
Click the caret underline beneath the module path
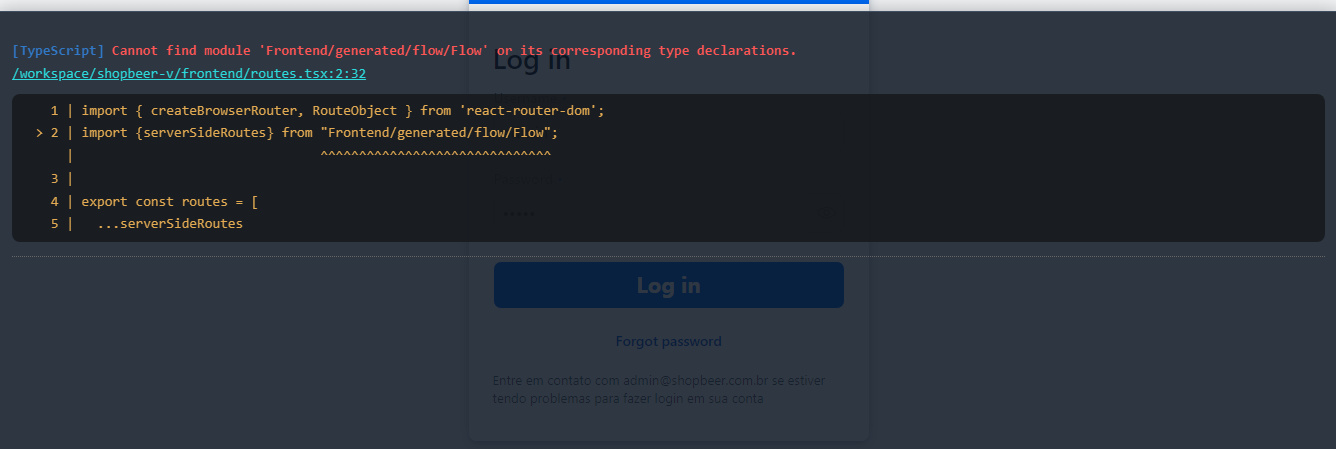[435, 155]
